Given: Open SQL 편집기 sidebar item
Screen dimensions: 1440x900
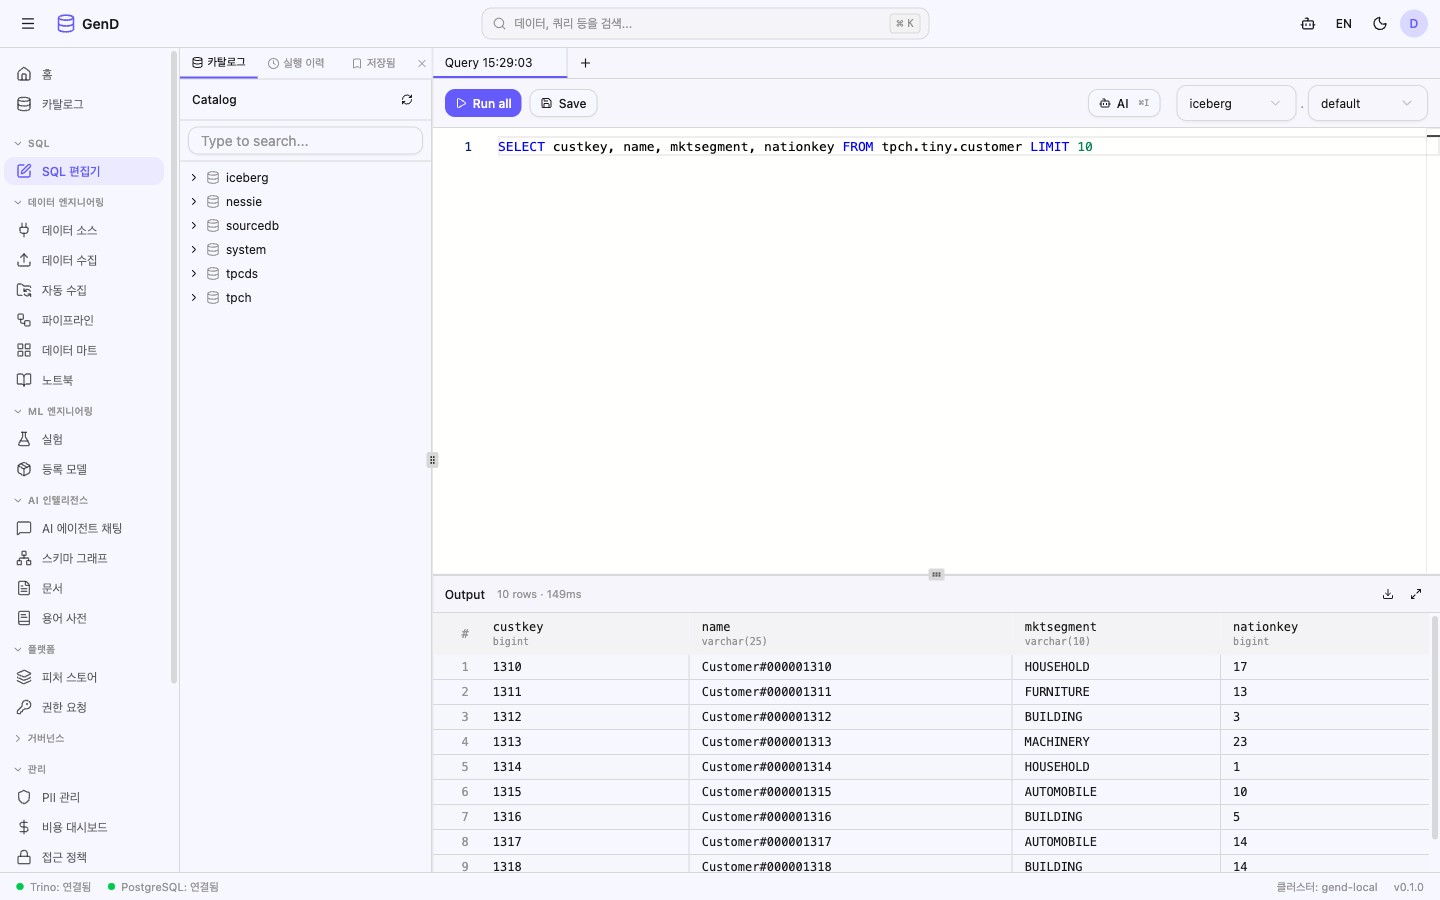Looking at the screenshot, I should click(x=84, y=171).
